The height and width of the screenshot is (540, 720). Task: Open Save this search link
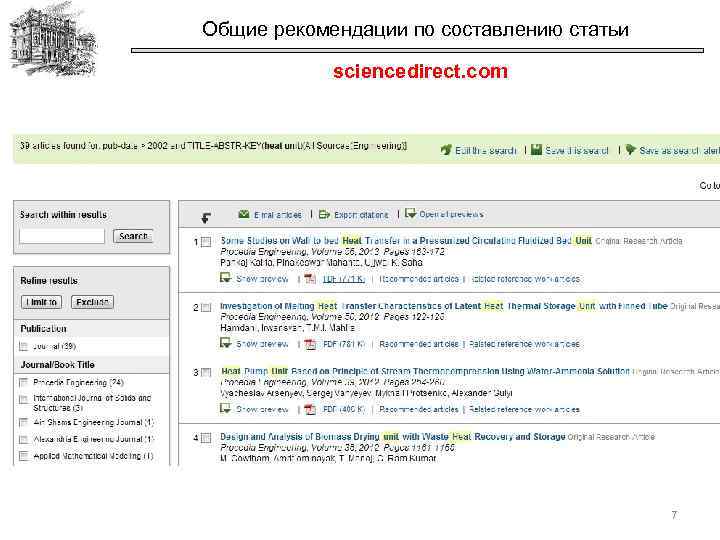(x=577, y=151)
